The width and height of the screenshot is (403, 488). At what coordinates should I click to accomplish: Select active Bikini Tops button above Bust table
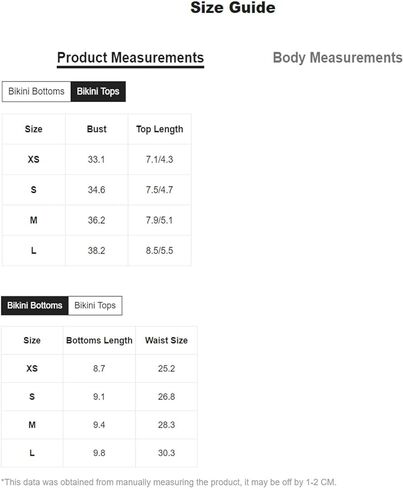click(x=98, y=91)
